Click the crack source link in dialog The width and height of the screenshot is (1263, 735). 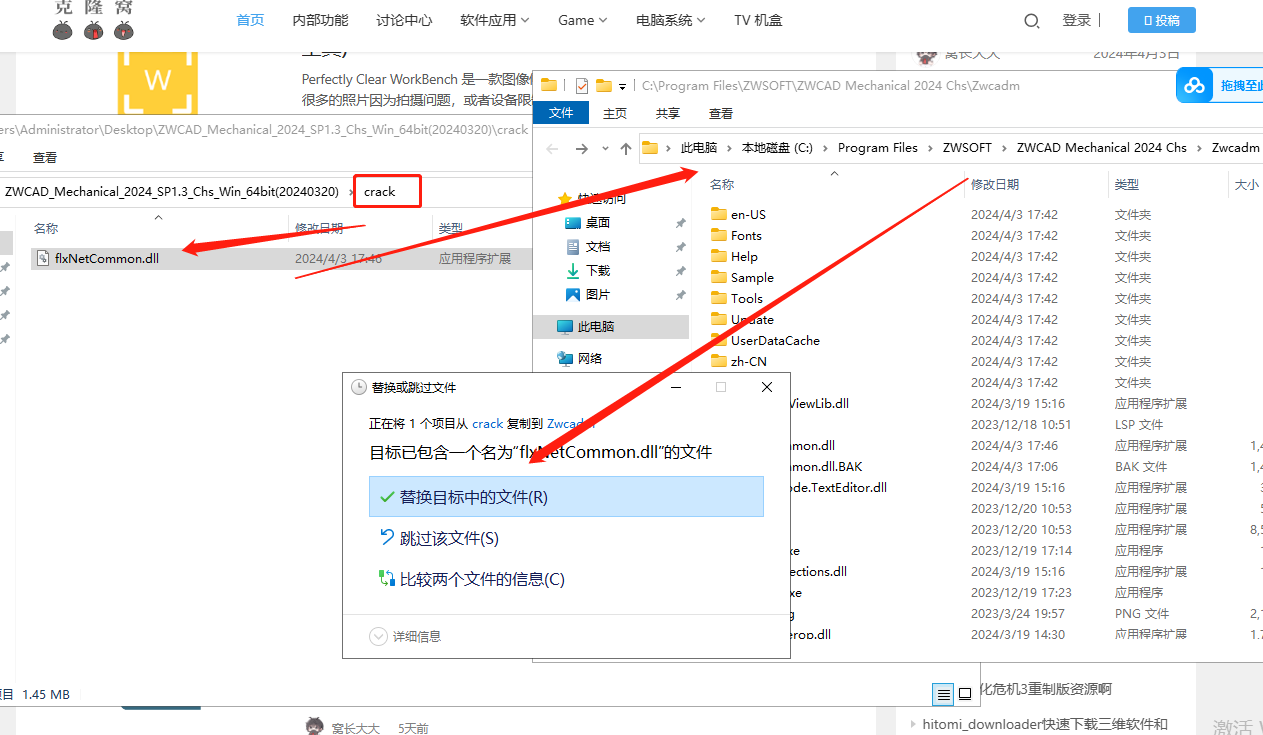pyautogui.click(x=488, y=424)
